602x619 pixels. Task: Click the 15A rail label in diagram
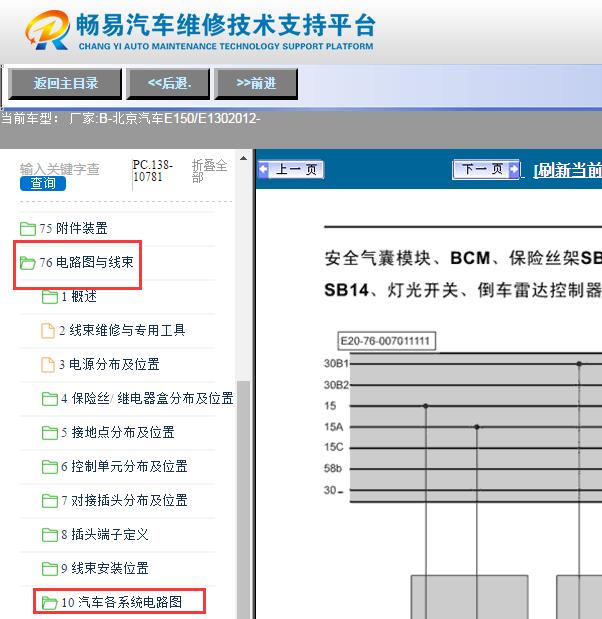tap(334, 427)
